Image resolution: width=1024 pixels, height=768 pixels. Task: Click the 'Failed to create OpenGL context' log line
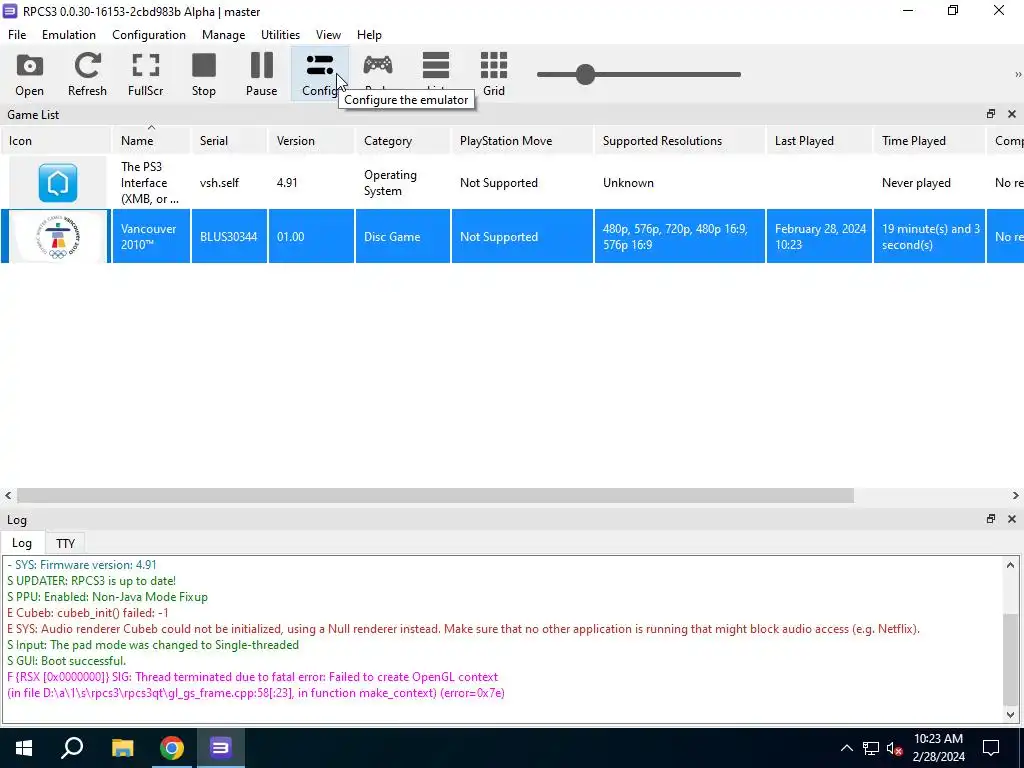pos(252,677)
